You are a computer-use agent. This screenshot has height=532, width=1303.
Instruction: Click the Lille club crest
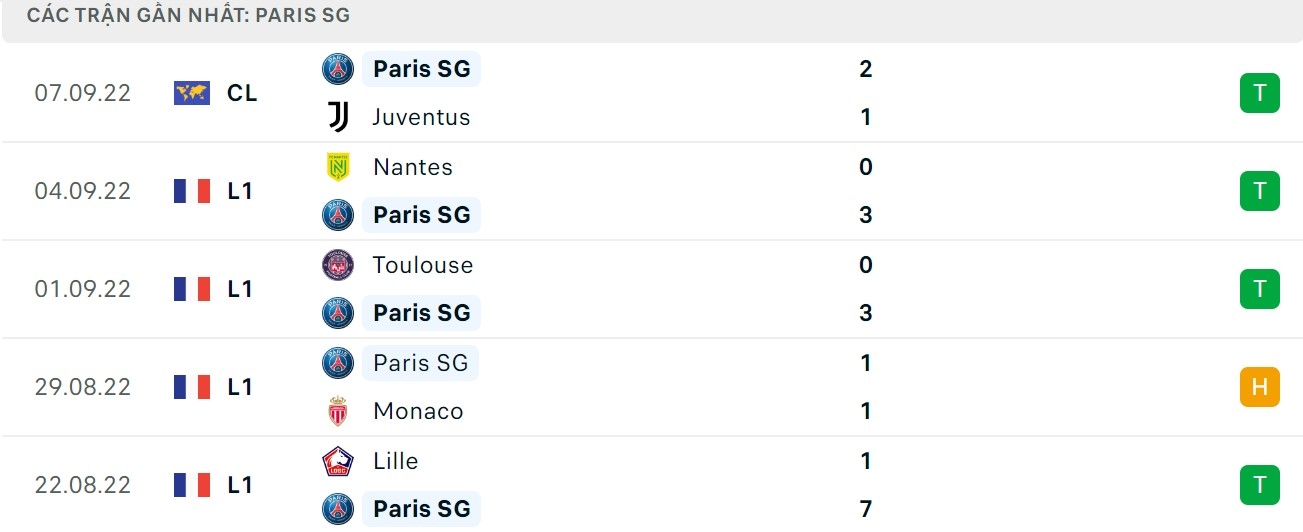[338, 461]
